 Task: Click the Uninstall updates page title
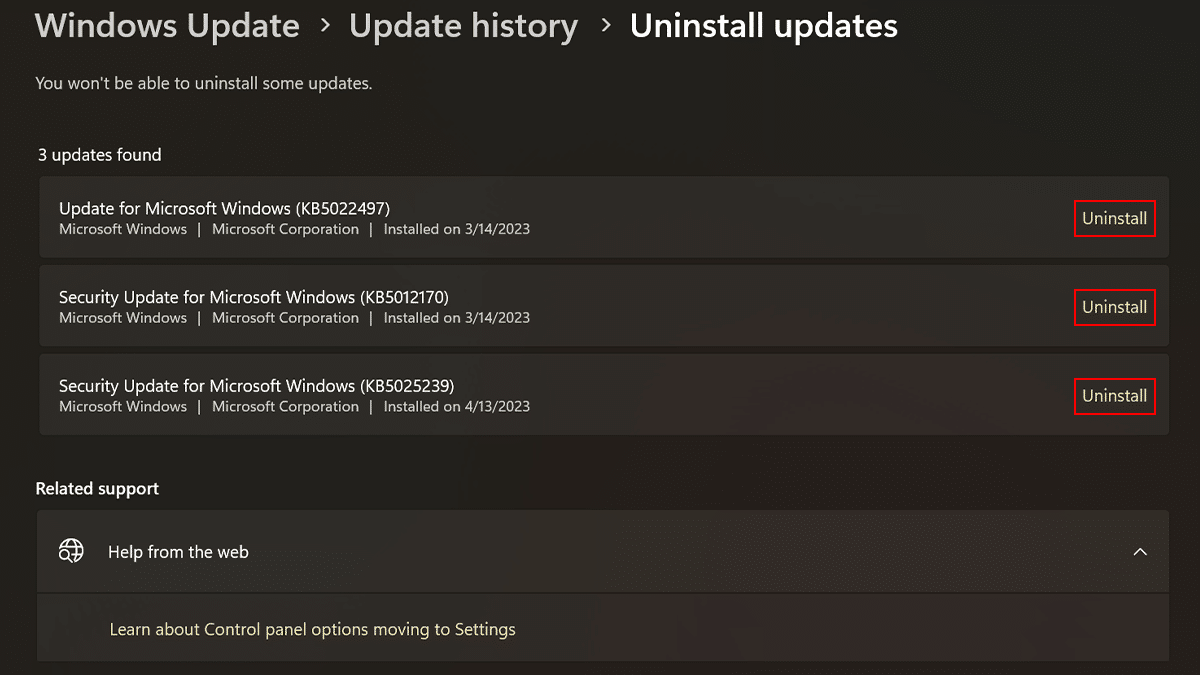(763, 26)
